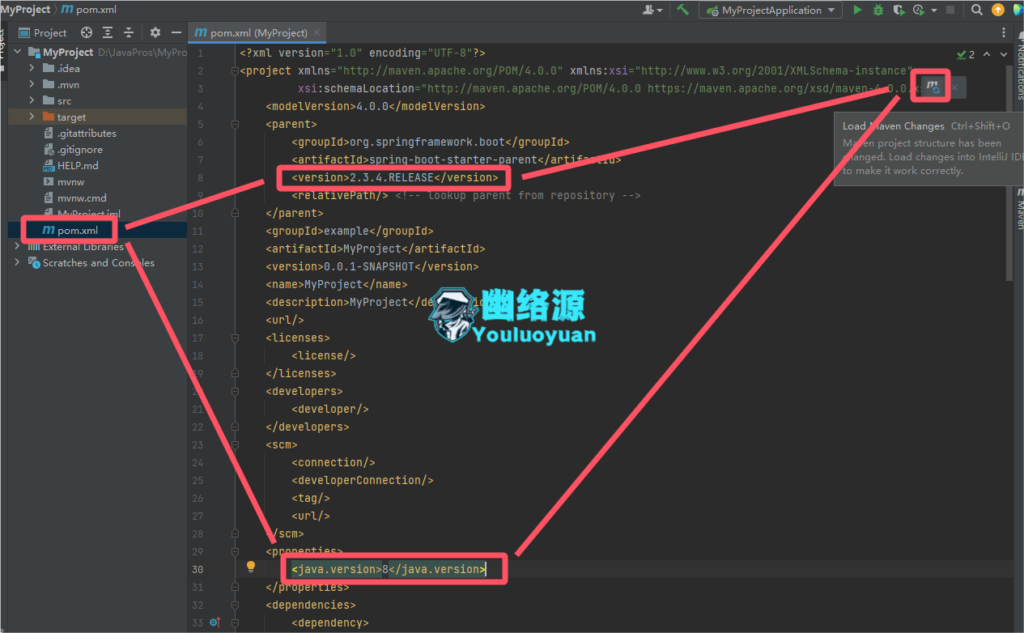The image size is (1024, 633).
Task: Open MyProjectApplication run configuration dropdown
Action: [x=770, y=10]
